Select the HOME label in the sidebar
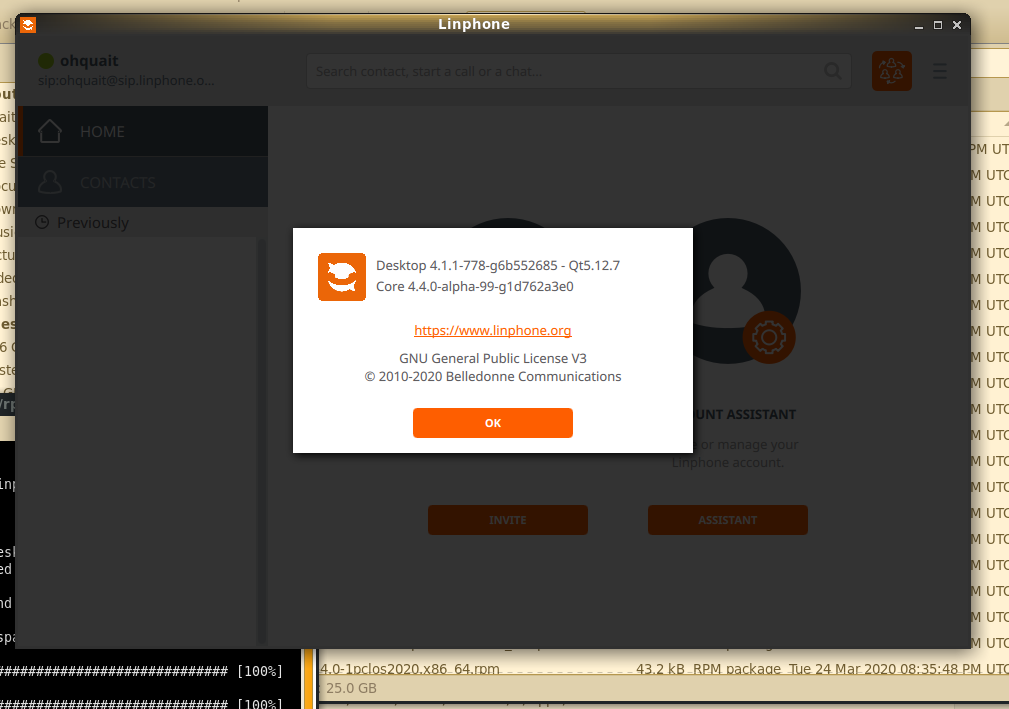This screenshot has height=709, width=1009. coord(102,131)
